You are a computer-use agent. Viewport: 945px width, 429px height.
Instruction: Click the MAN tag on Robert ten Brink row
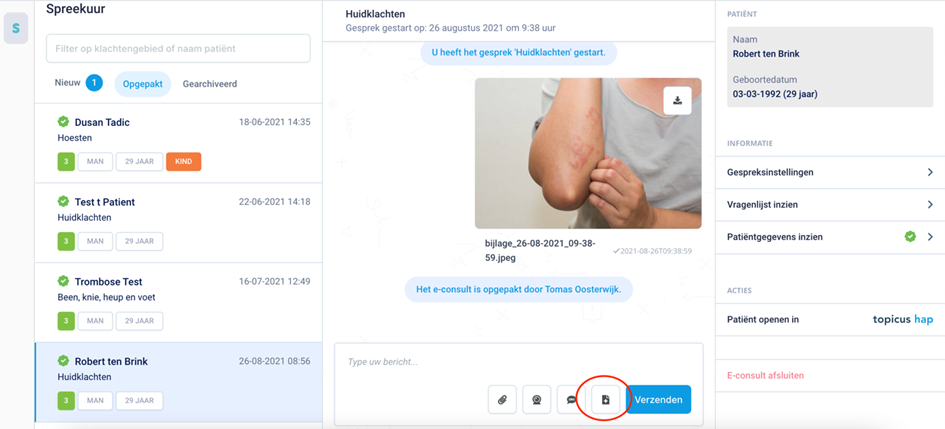click(95, 401)
